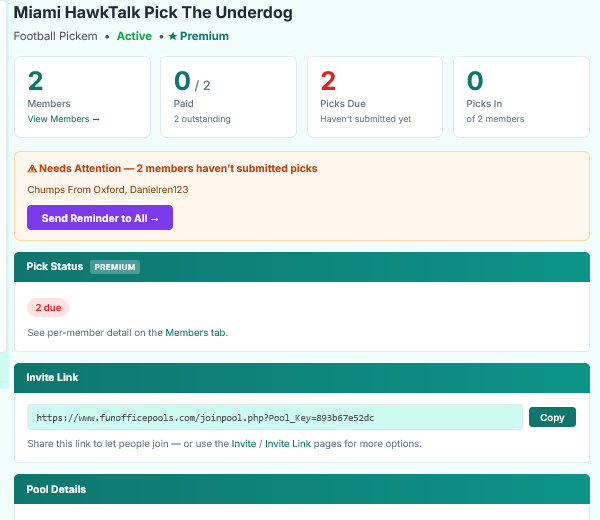
Task: Click the Picks In stat card
Action: [x=521, y=97]
